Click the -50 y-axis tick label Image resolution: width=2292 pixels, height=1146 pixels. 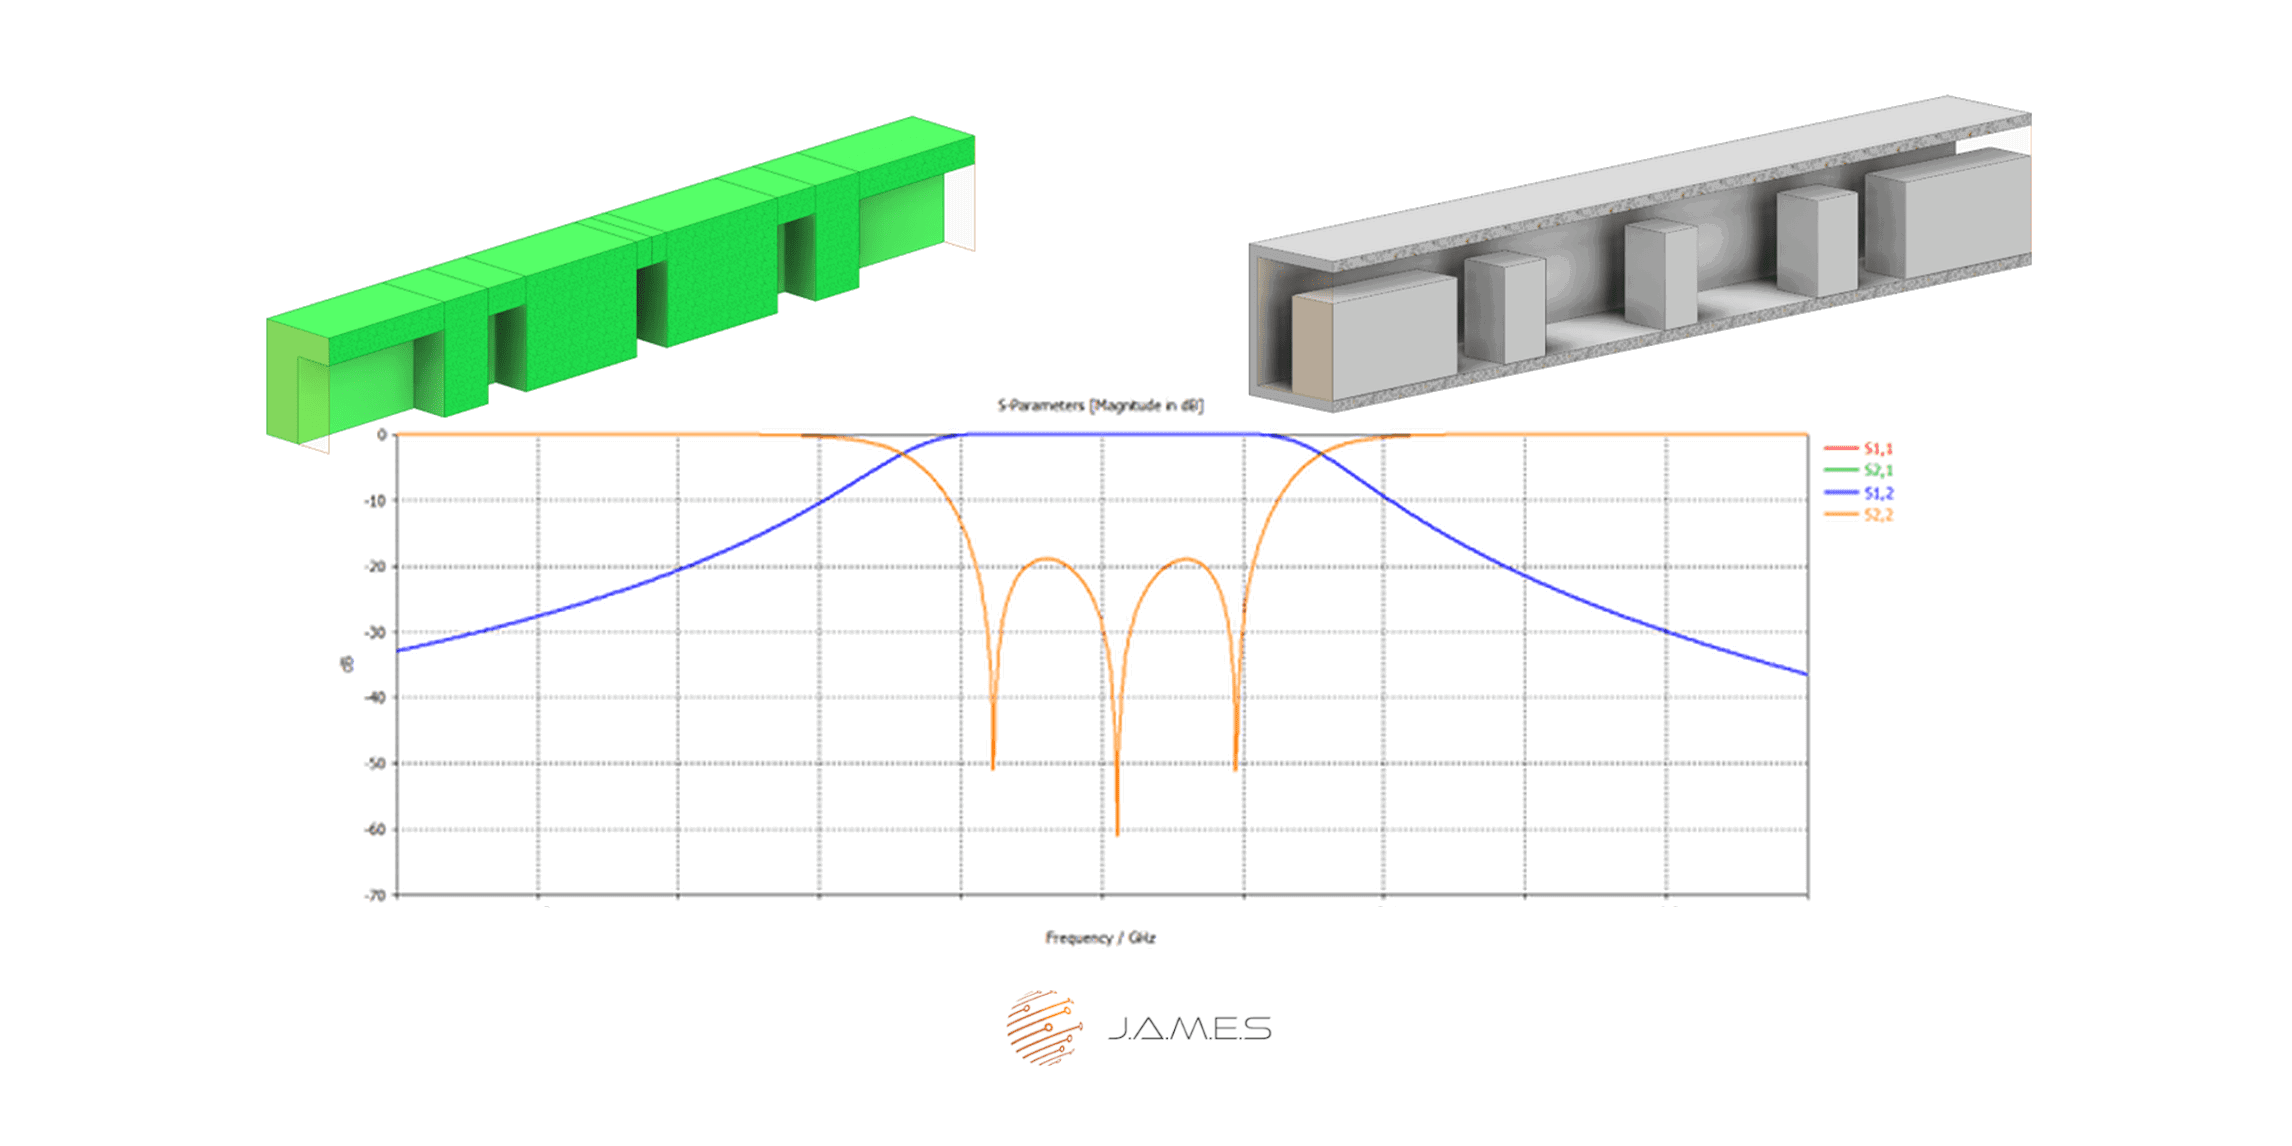[x=375, y=763]
